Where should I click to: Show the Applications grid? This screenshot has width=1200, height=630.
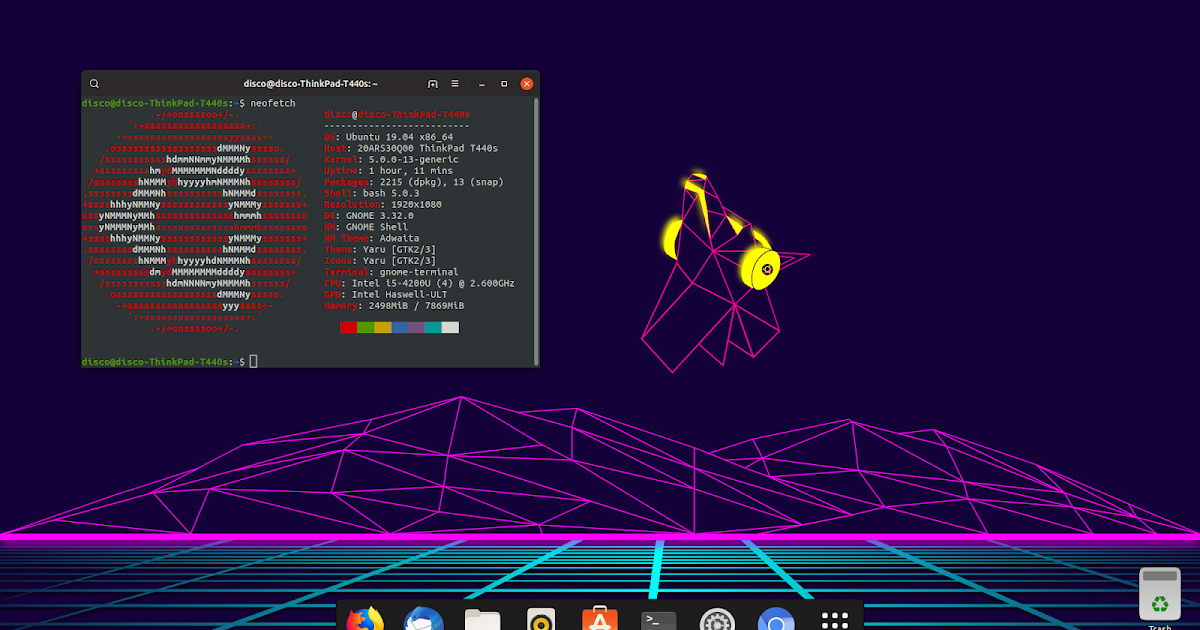point(835,620)
